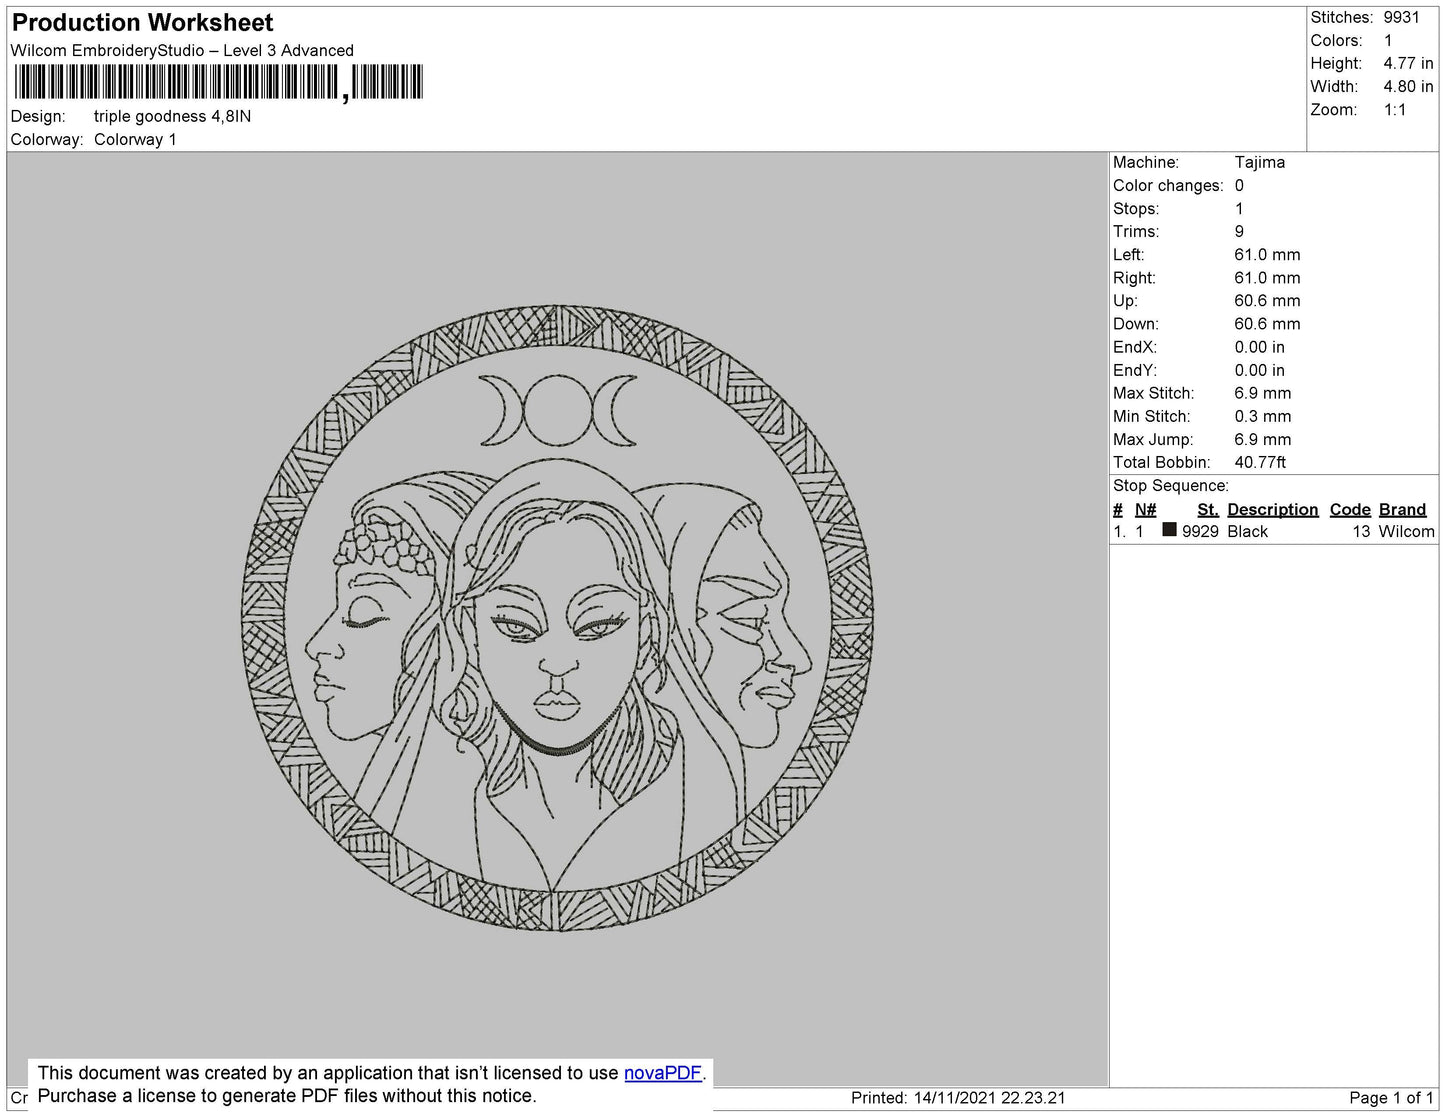Screen dimensions: 1445x1117
Task: Click the printed date 14/11/2021 22.23.21
Action: pos(990,1097)
